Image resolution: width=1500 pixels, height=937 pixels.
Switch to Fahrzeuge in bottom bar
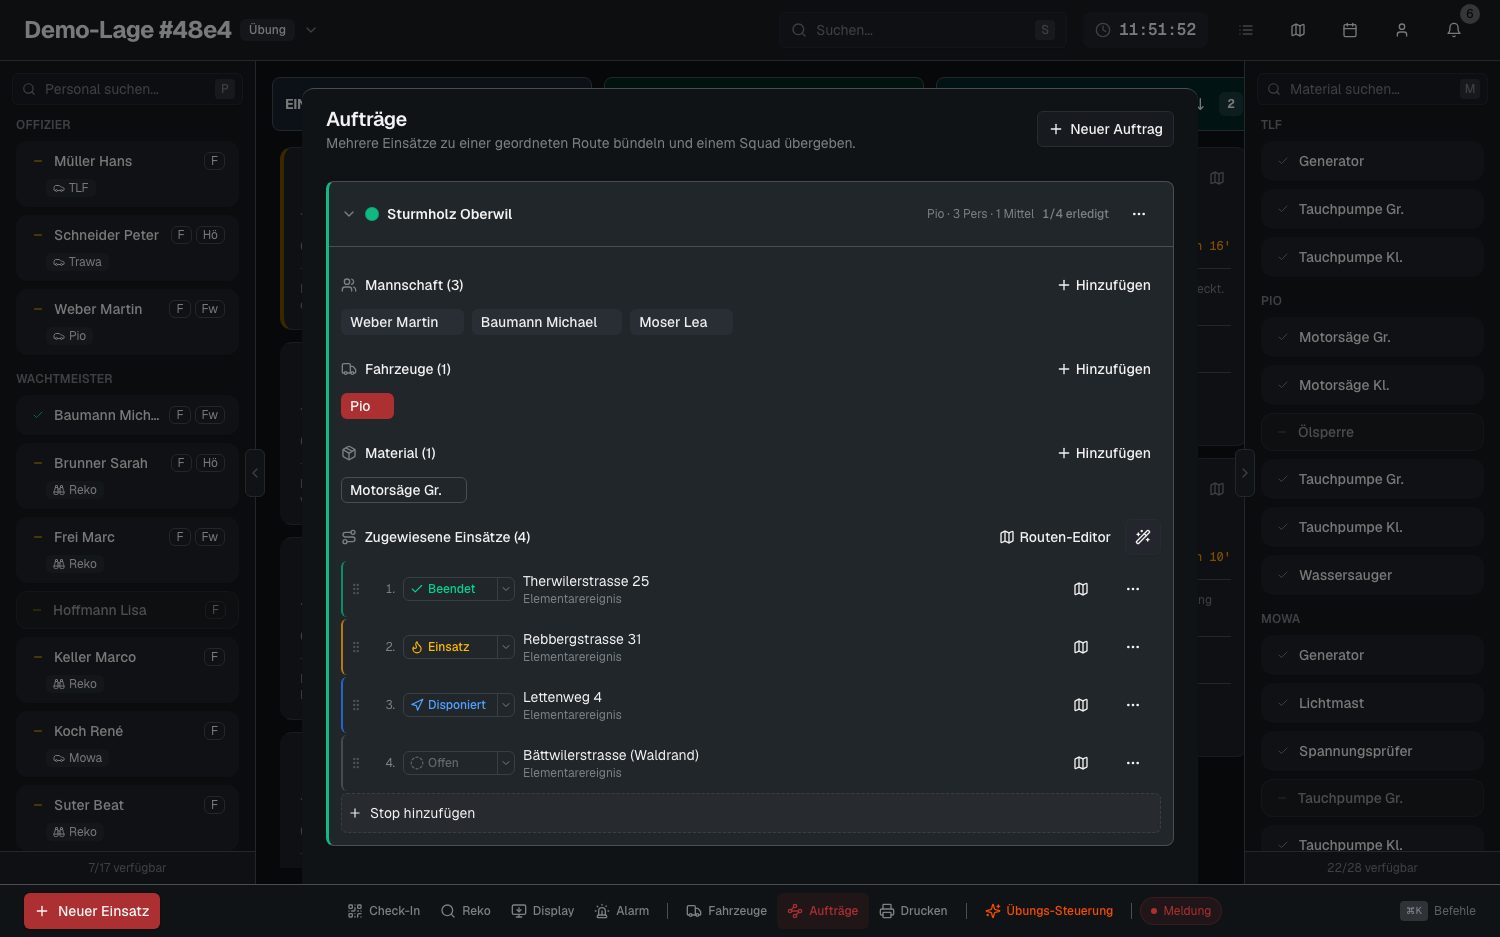(727, 911)
